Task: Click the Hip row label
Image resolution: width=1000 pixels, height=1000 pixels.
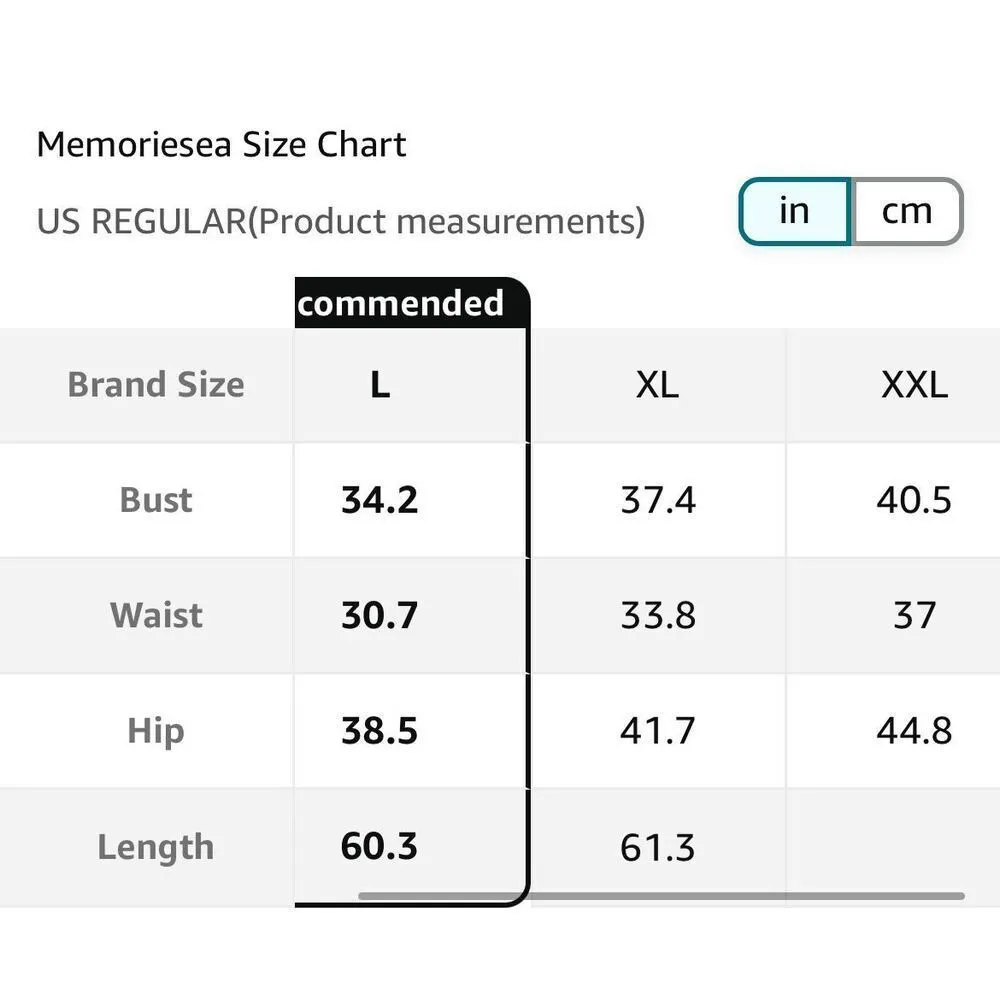Action: tap(156, 731)
